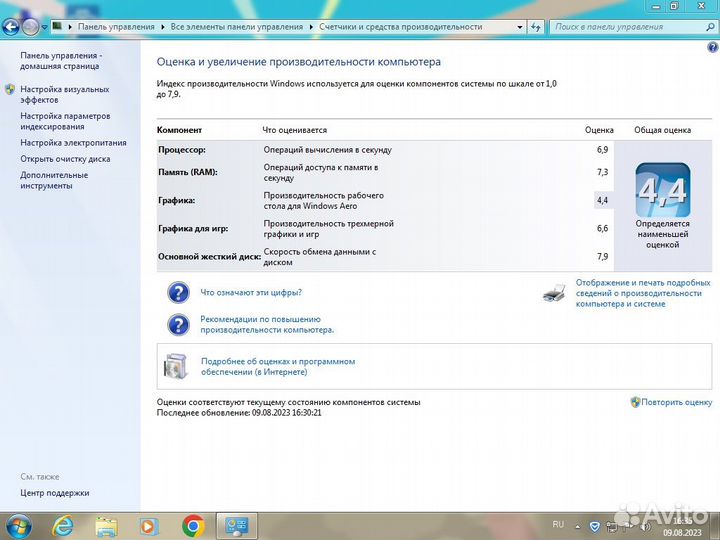
Task: Select the 'Память (RAM):' row label
Action: (x=188, y=172)
